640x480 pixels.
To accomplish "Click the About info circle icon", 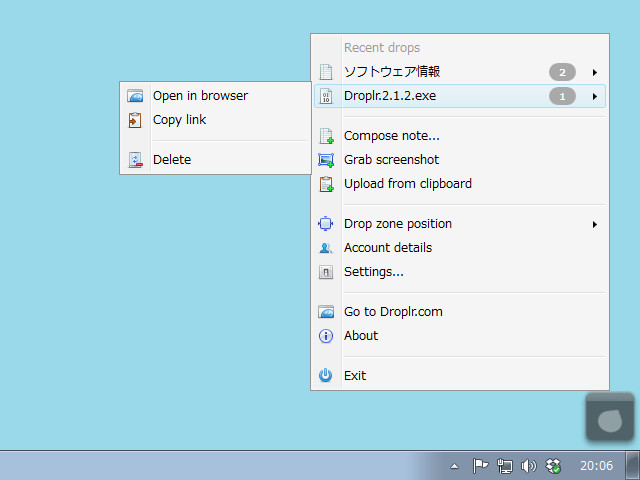I will coord(326,336).
